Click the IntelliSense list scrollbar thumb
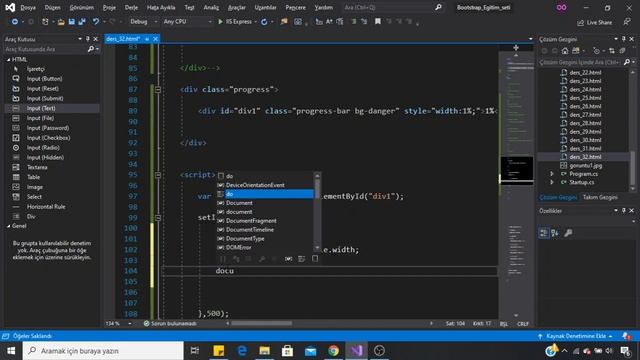This screenshot has height=360, width=640. pos(318,188)
